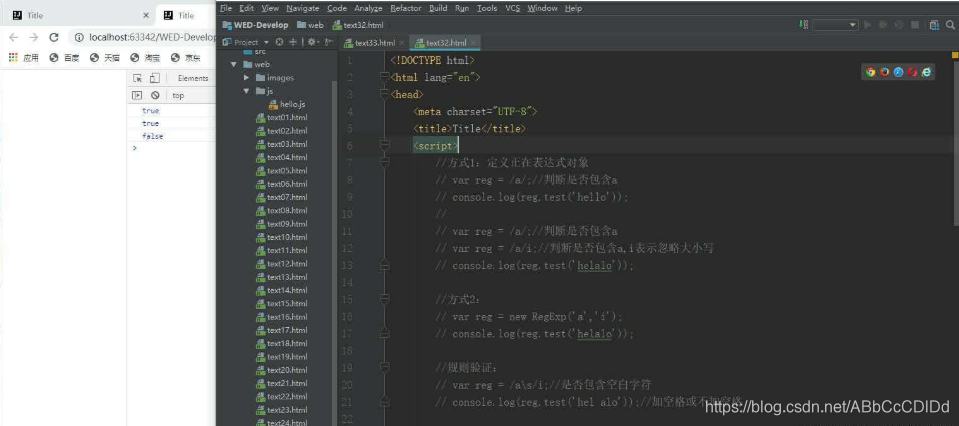Fold comment block starting 方式1 line 7
Screen dimensions: 959x426
pos(384,163)
